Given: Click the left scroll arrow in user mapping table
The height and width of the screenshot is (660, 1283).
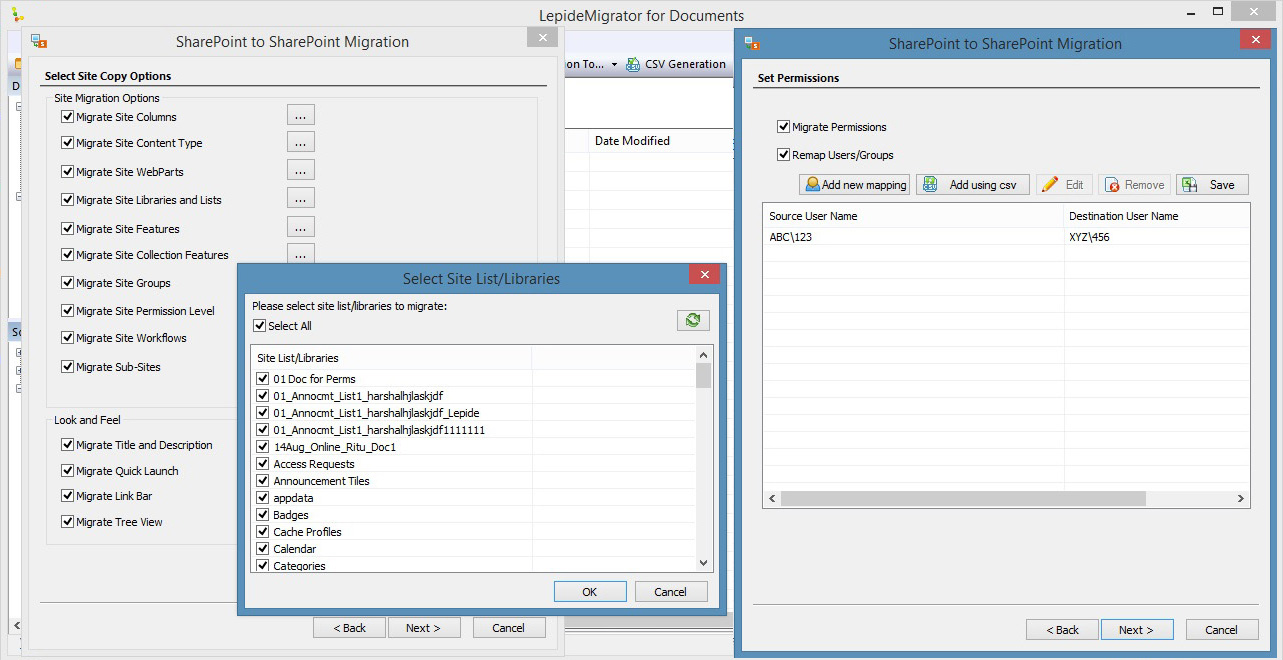Looking at the screenshot, I should (771, 498).
